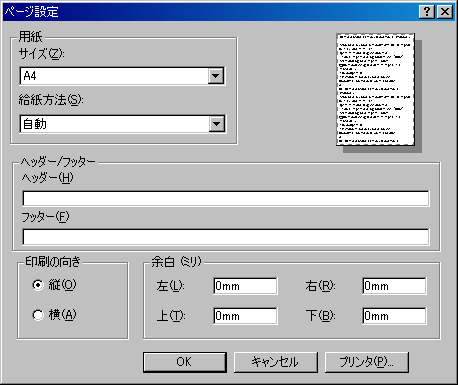Confirm with the OK button
Viewport: 458px width, 385px height.
point(185,362)
